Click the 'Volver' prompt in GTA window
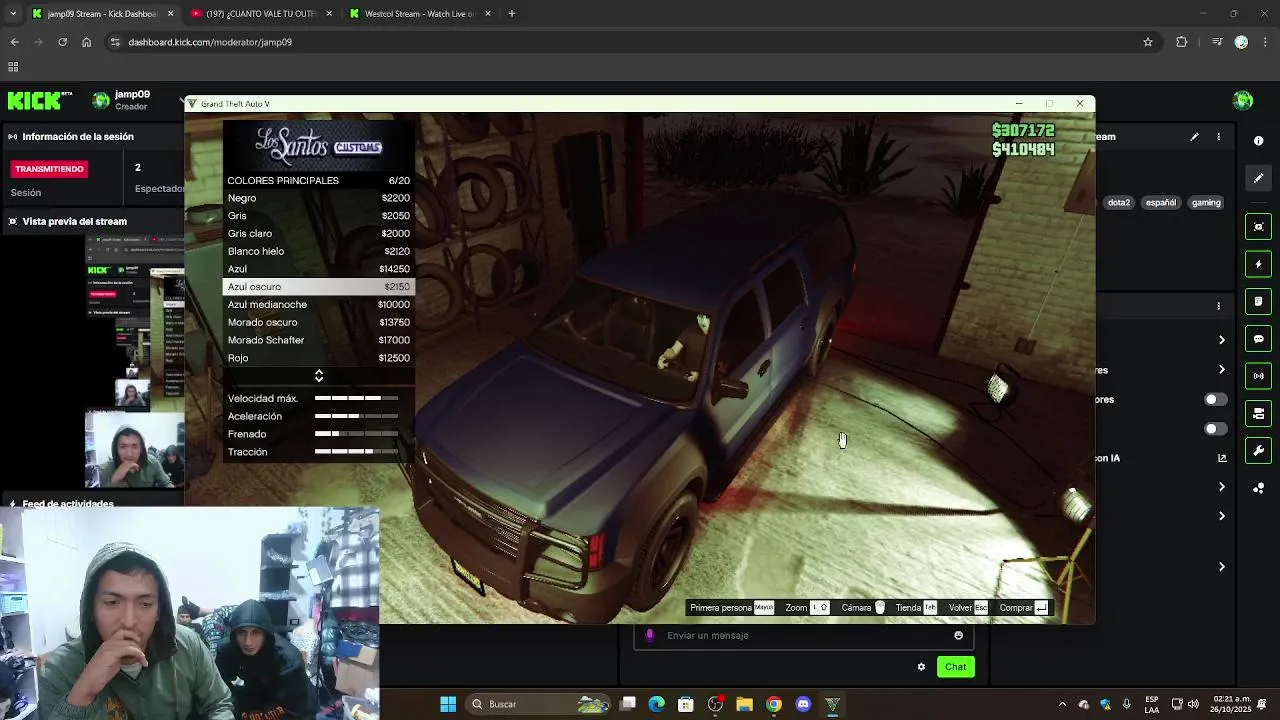 tap(968, 608)
